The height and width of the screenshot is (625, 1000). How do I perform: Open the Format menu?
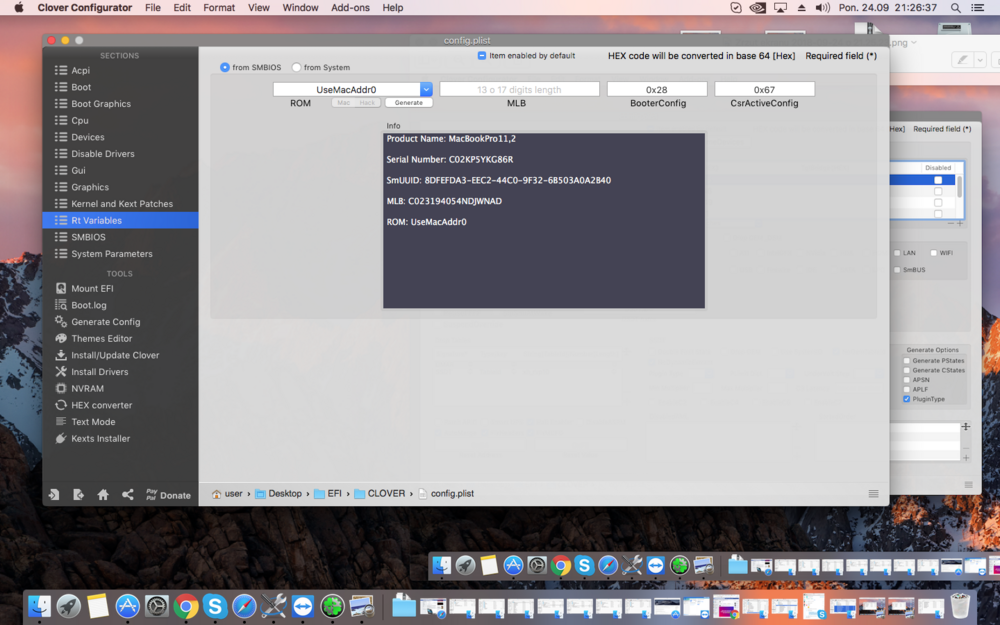[219, 8]
